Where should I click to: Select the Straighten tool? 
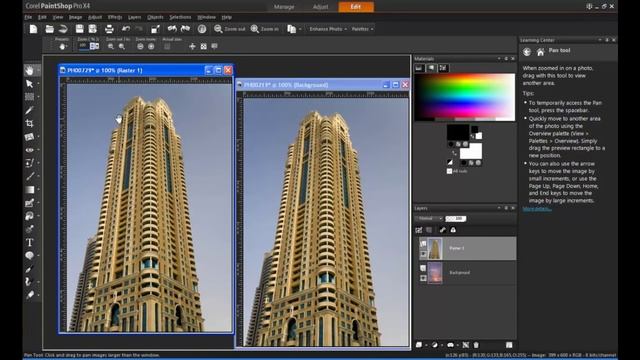[29, 137]
